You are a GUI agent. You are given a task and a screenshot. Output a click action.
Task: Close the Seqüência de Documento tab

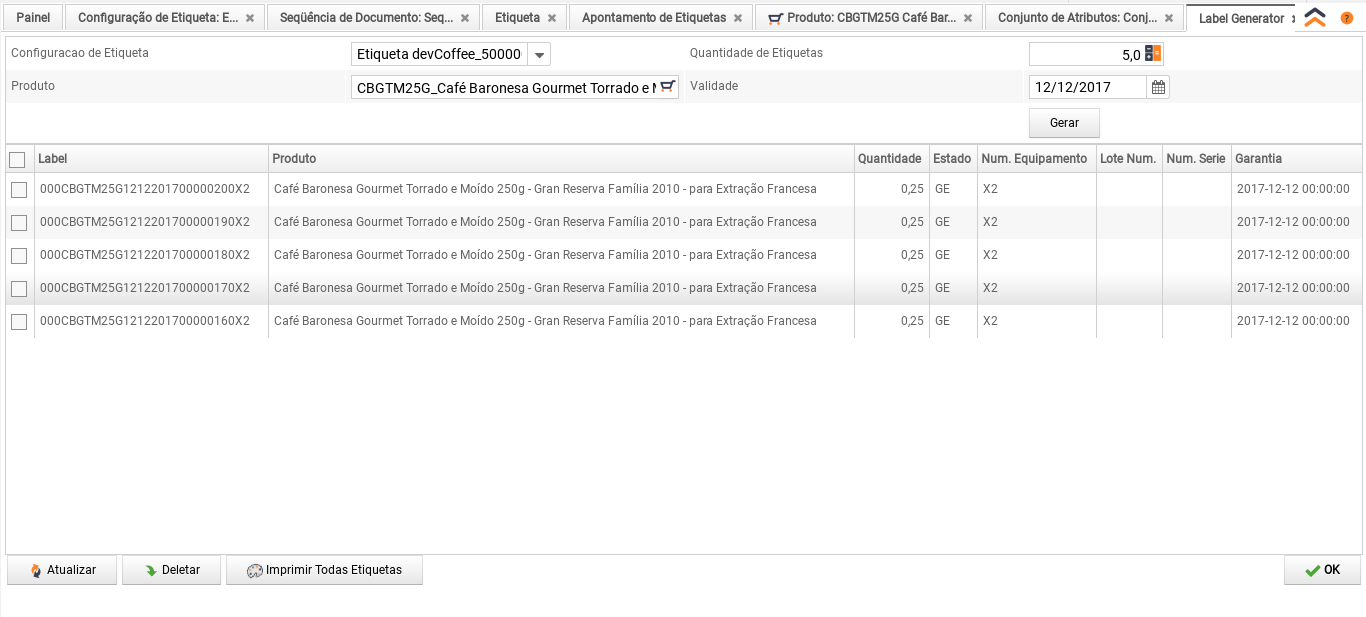(465, 18)
